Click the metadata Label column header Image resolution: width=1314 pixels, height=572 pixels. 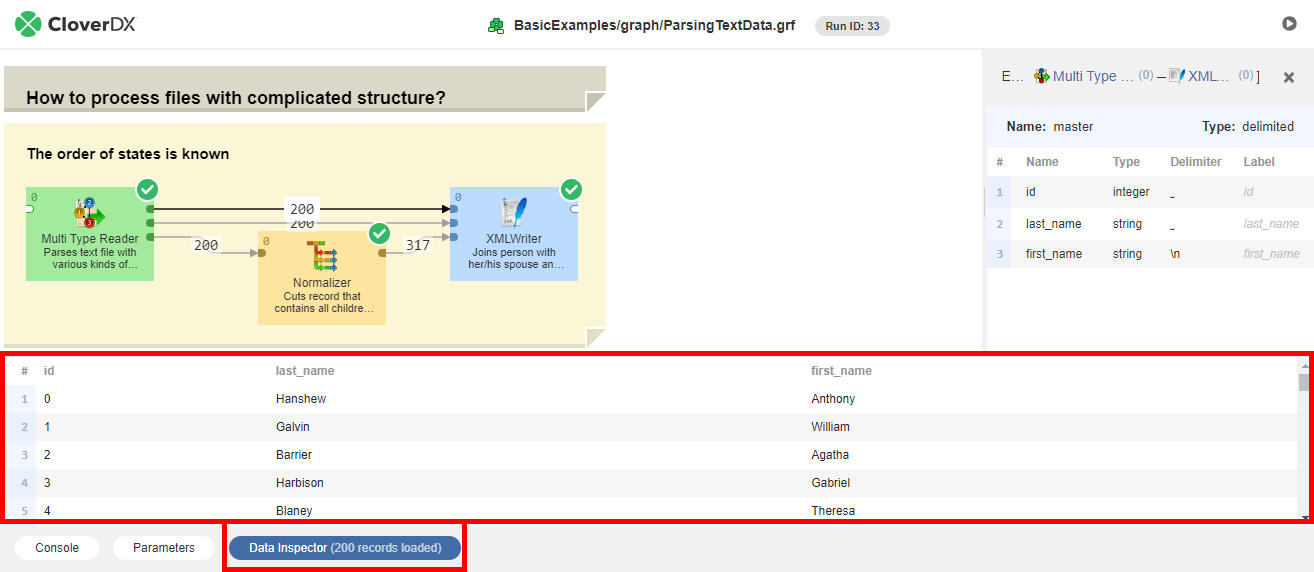coord(1259,162)
